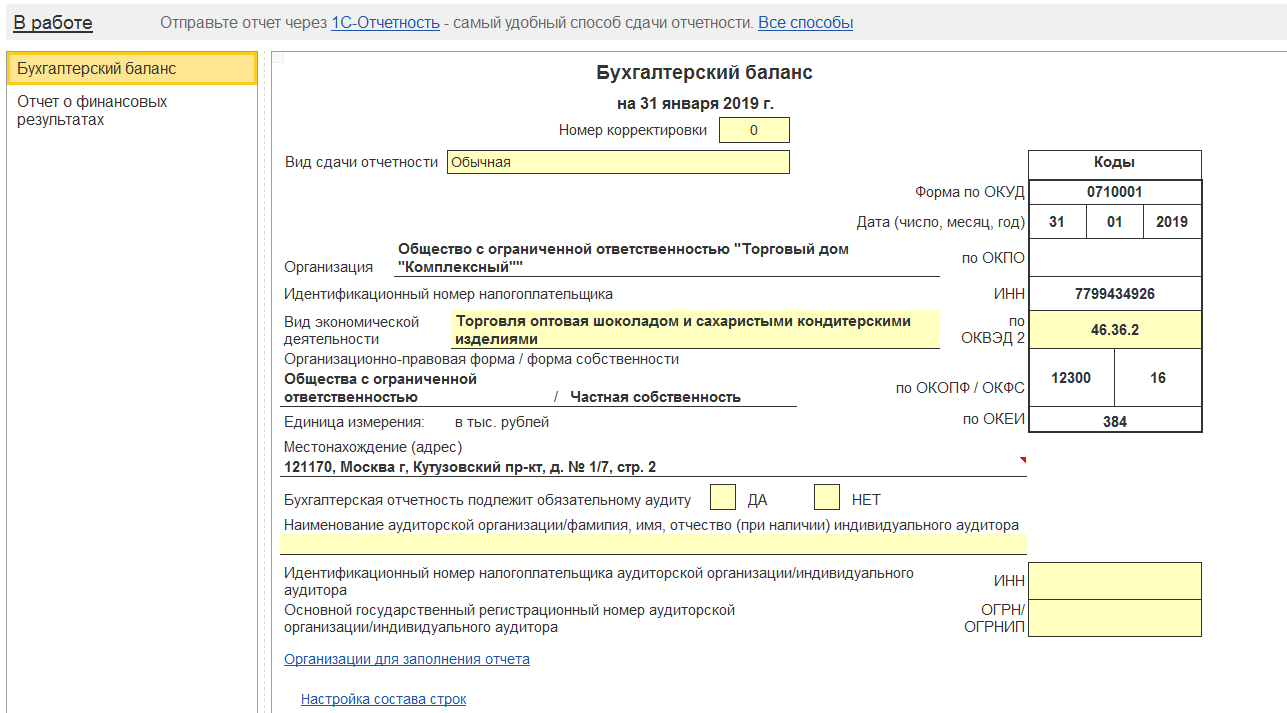
Task: Click the red comment marker by the address
Action: 1022,459
